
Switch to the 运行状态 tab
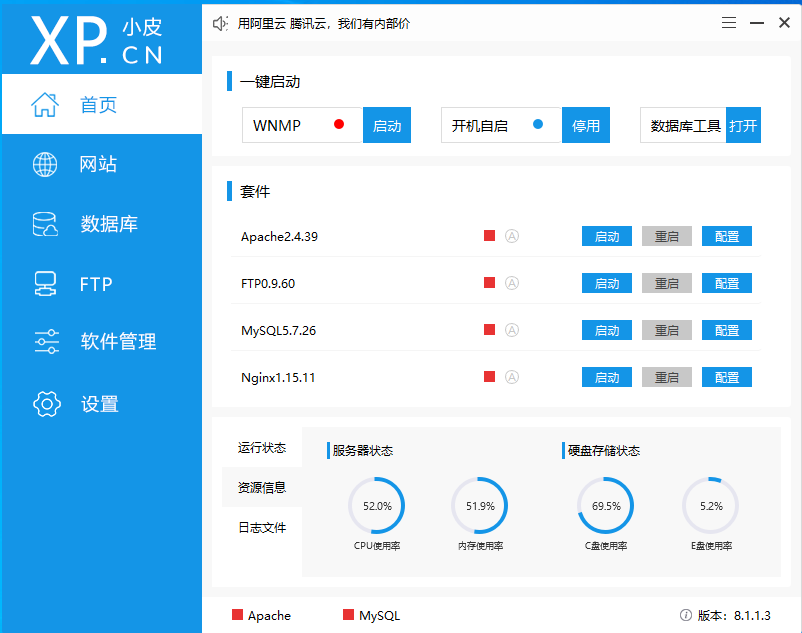pos(263,447)
